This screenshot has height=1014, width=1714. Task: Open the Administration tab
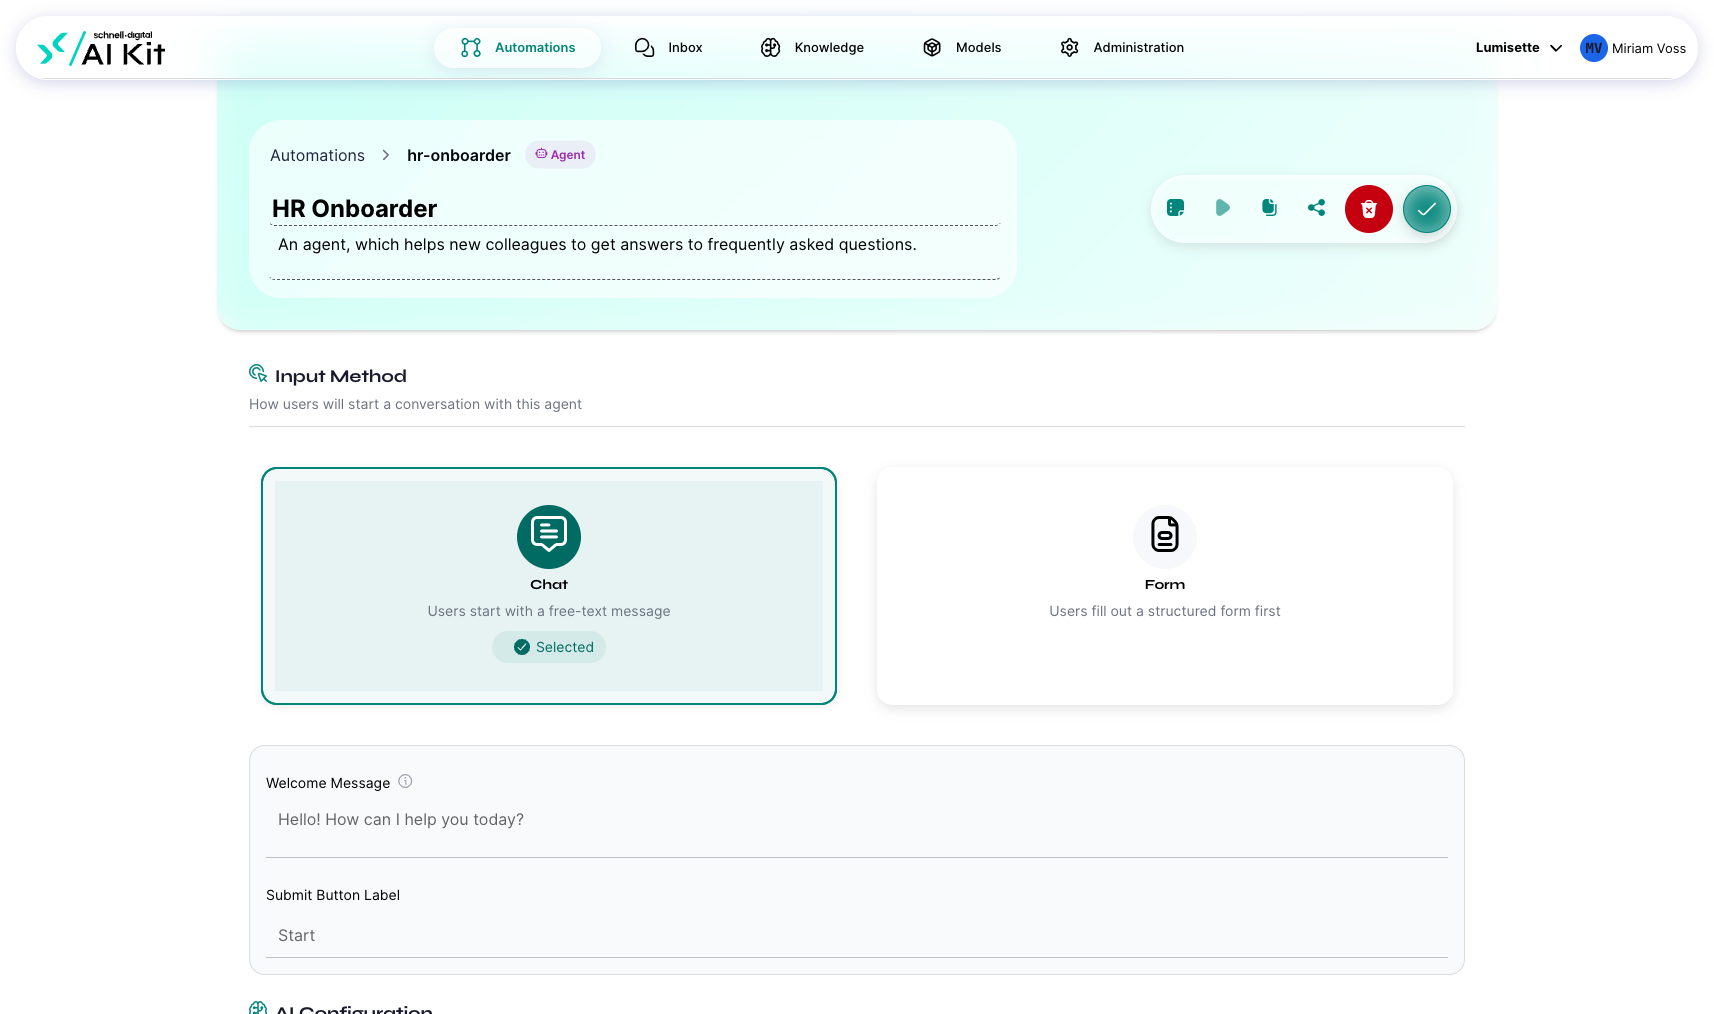click(x=1122, y=48)
